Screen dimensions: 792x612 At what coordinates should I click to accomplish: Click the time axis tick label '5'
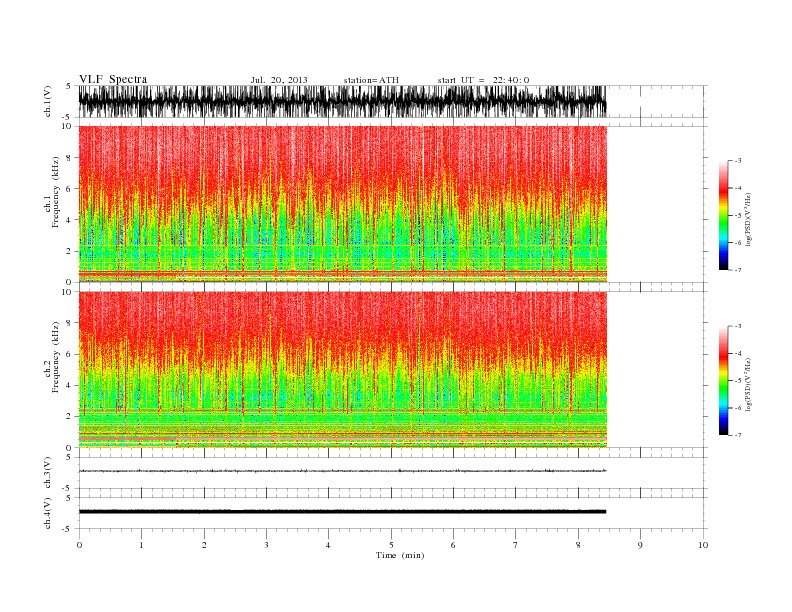point(391,545)
